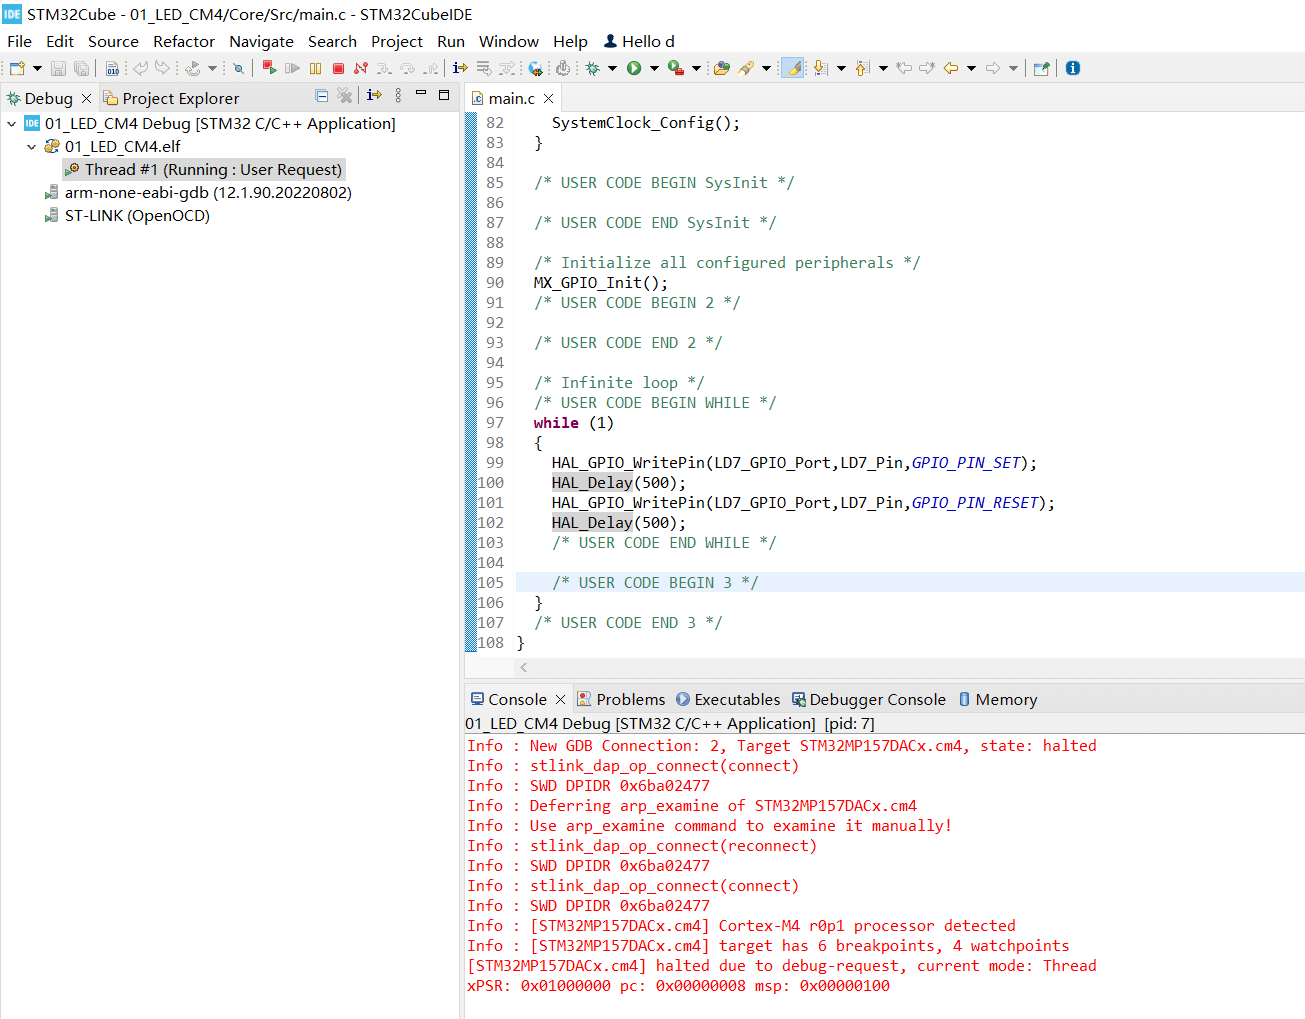Click the Resume debug icon
The image size is (1305, 1019).
[x=292, y=68]
